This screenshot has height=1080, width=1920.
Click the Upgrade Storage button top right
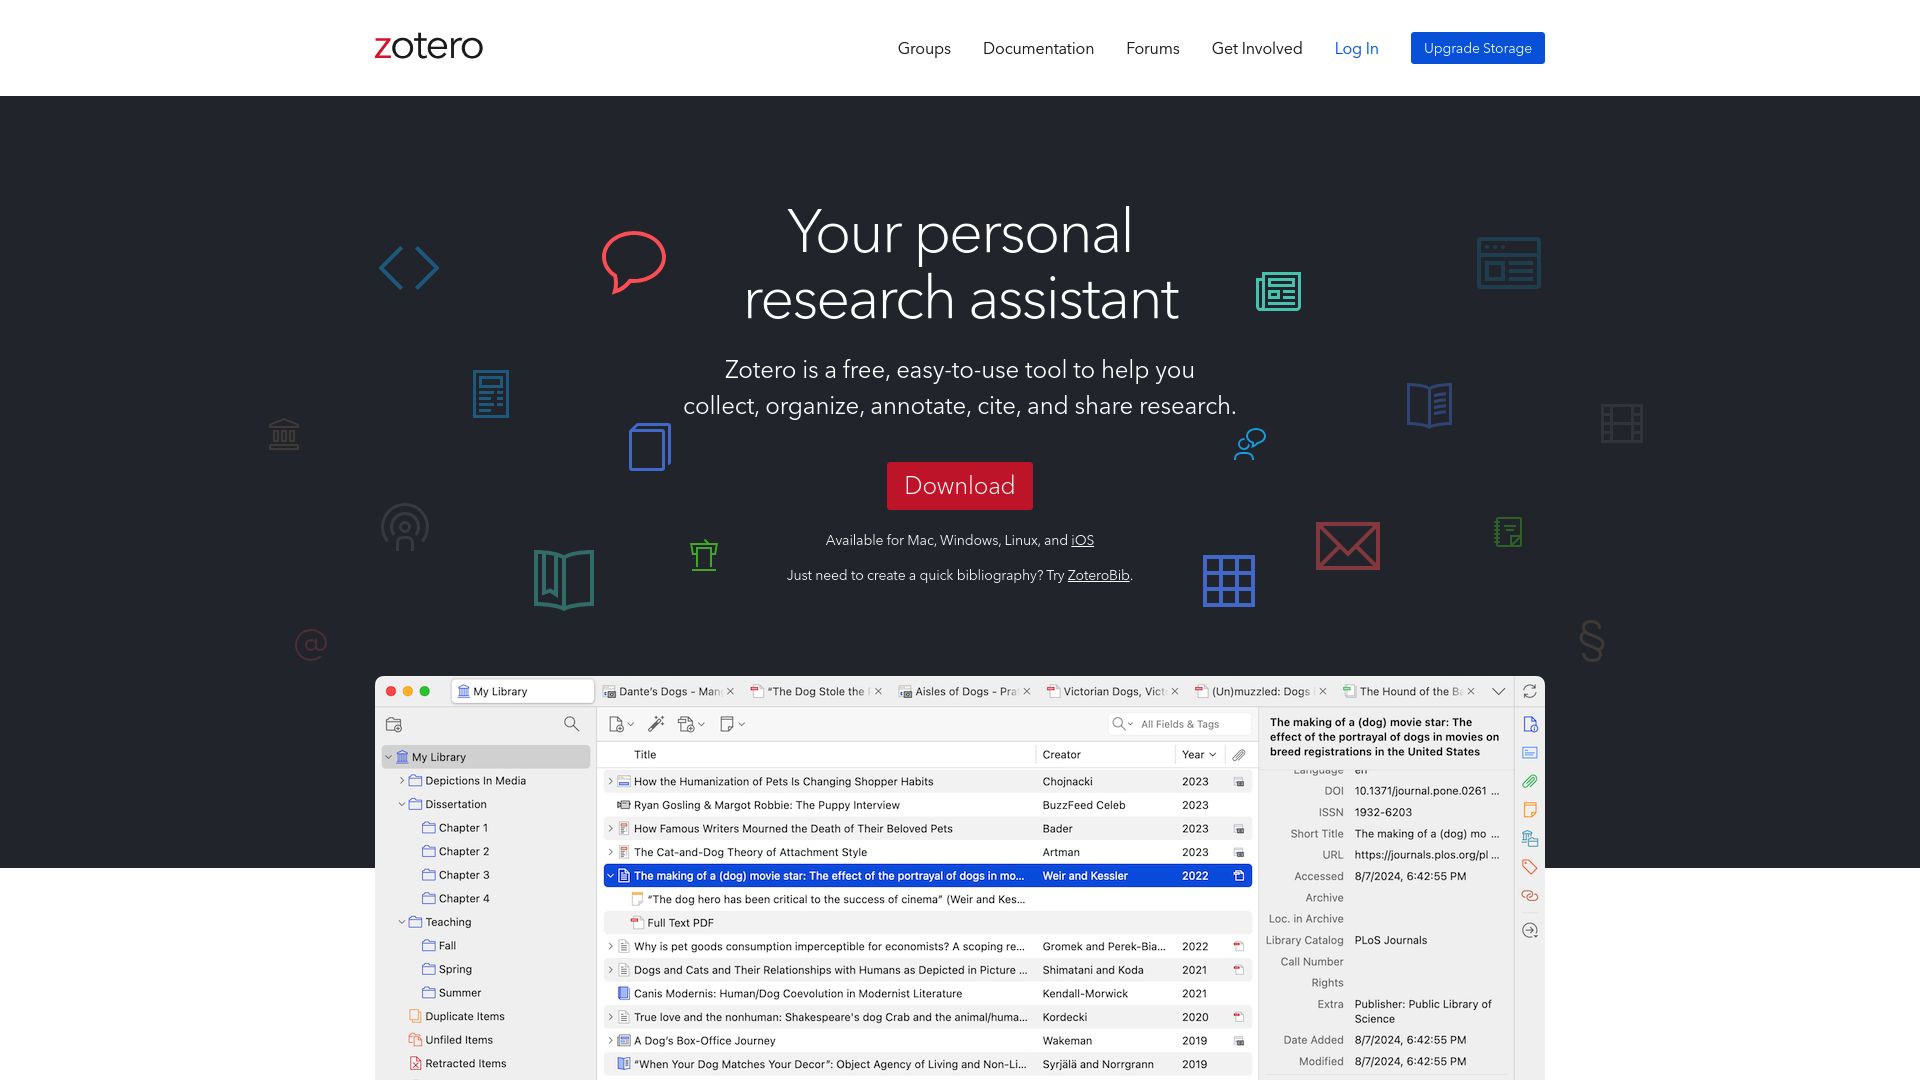tap(1477, 47)
